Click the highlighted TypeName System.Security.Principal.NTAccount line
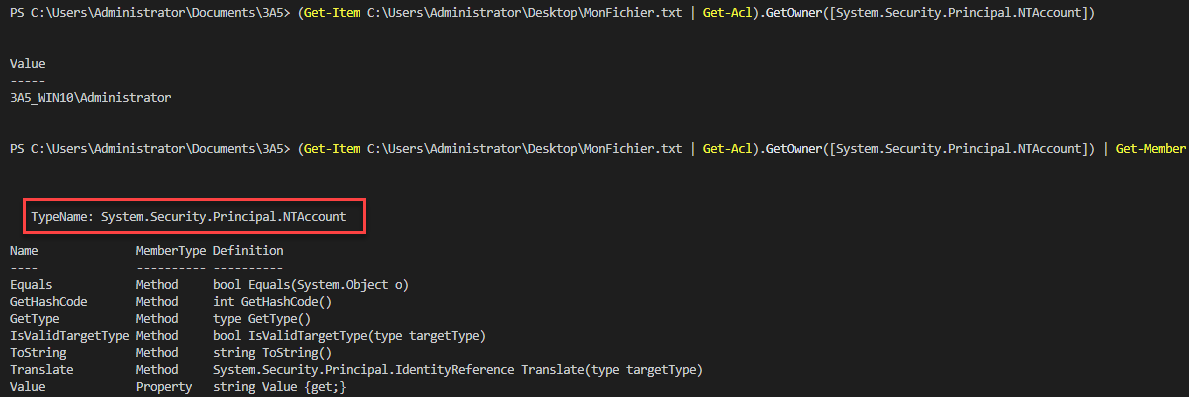The width and height of the screenshot is (1189, 397). [189, 217]
